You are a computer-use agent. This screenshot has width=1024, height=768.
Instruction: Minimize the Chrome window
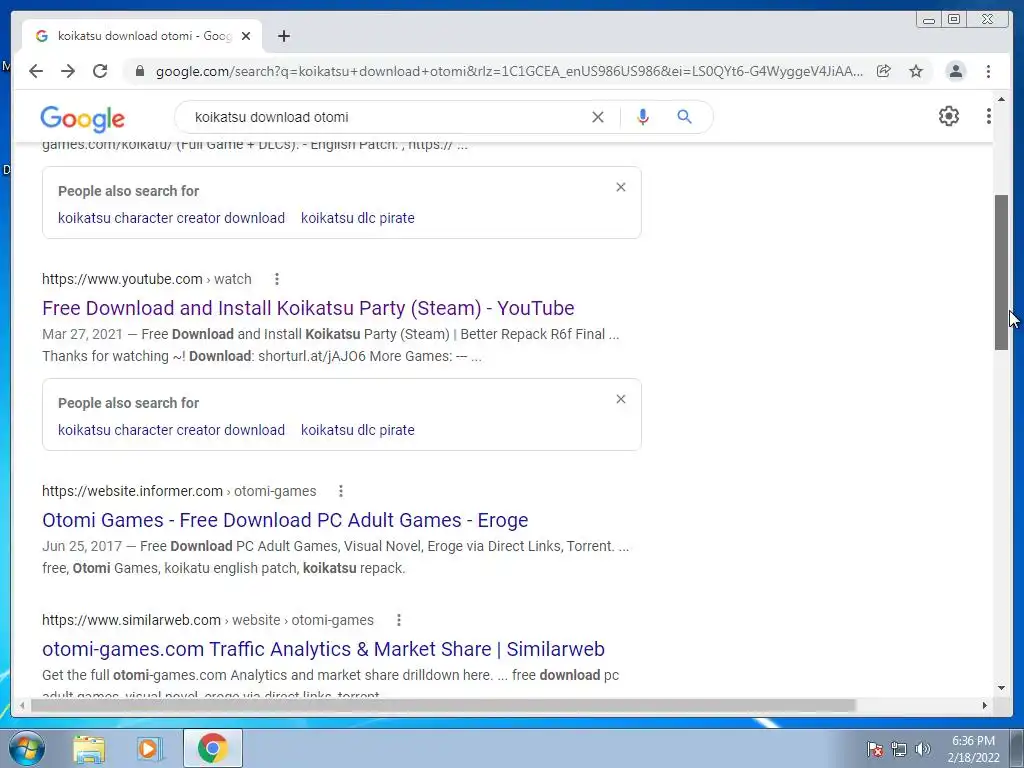pyautogui.click(x=929, y=20)
